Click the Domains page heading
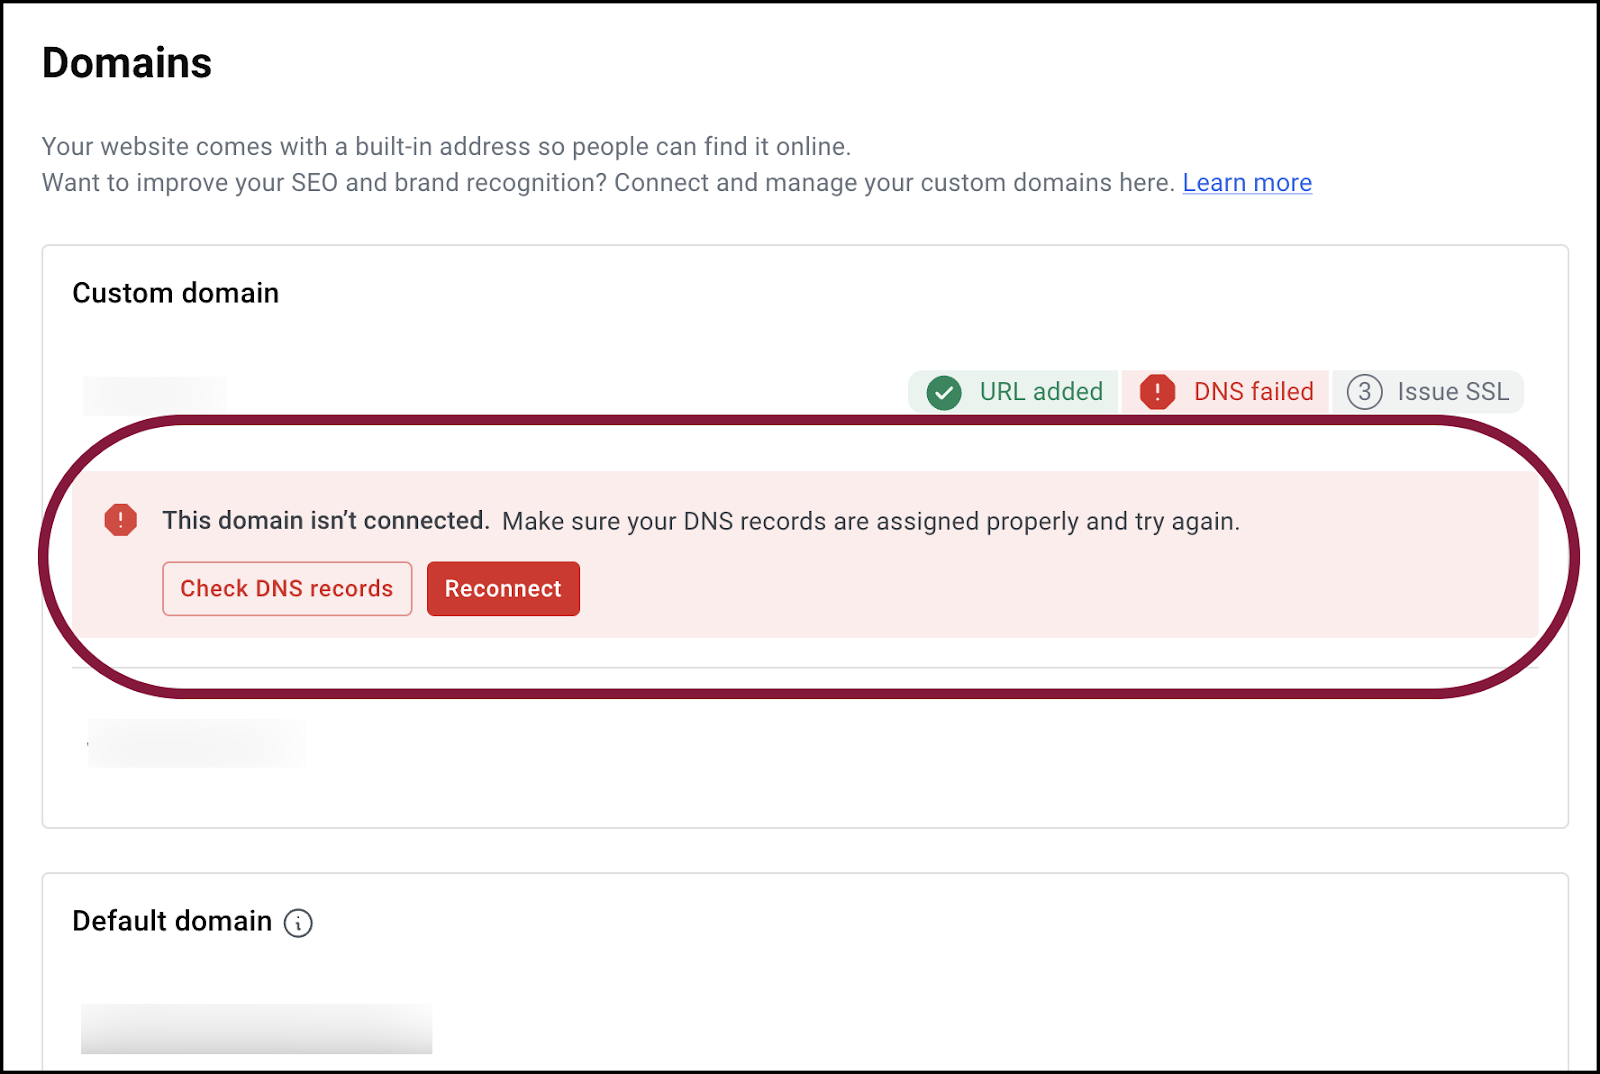The height and width of the screenshot is (1074, 1600). pos(127,63)
